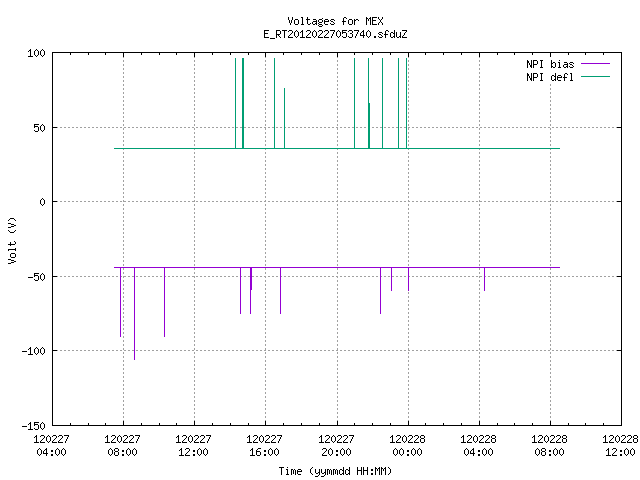Click the filename 'E_RT20120227053740.sfduZ'

click(335, 34)
